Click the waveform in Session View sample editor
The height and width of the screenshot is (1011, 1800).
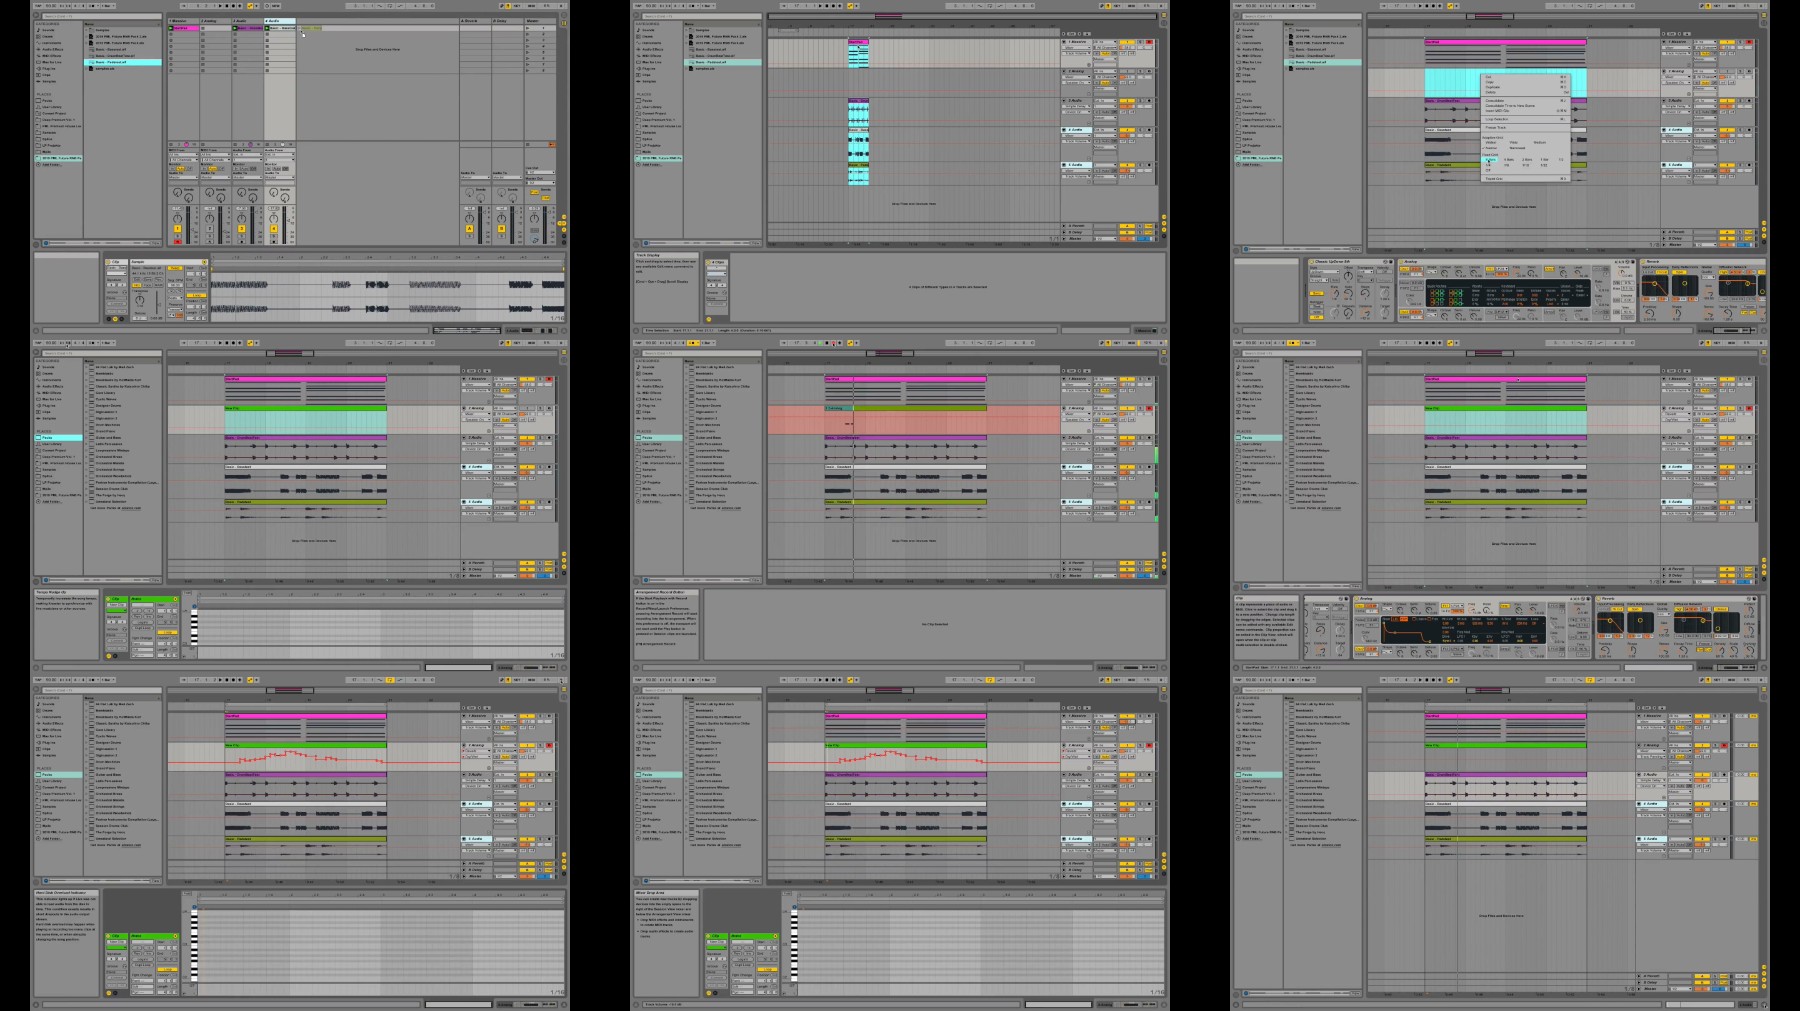[387, 297]
